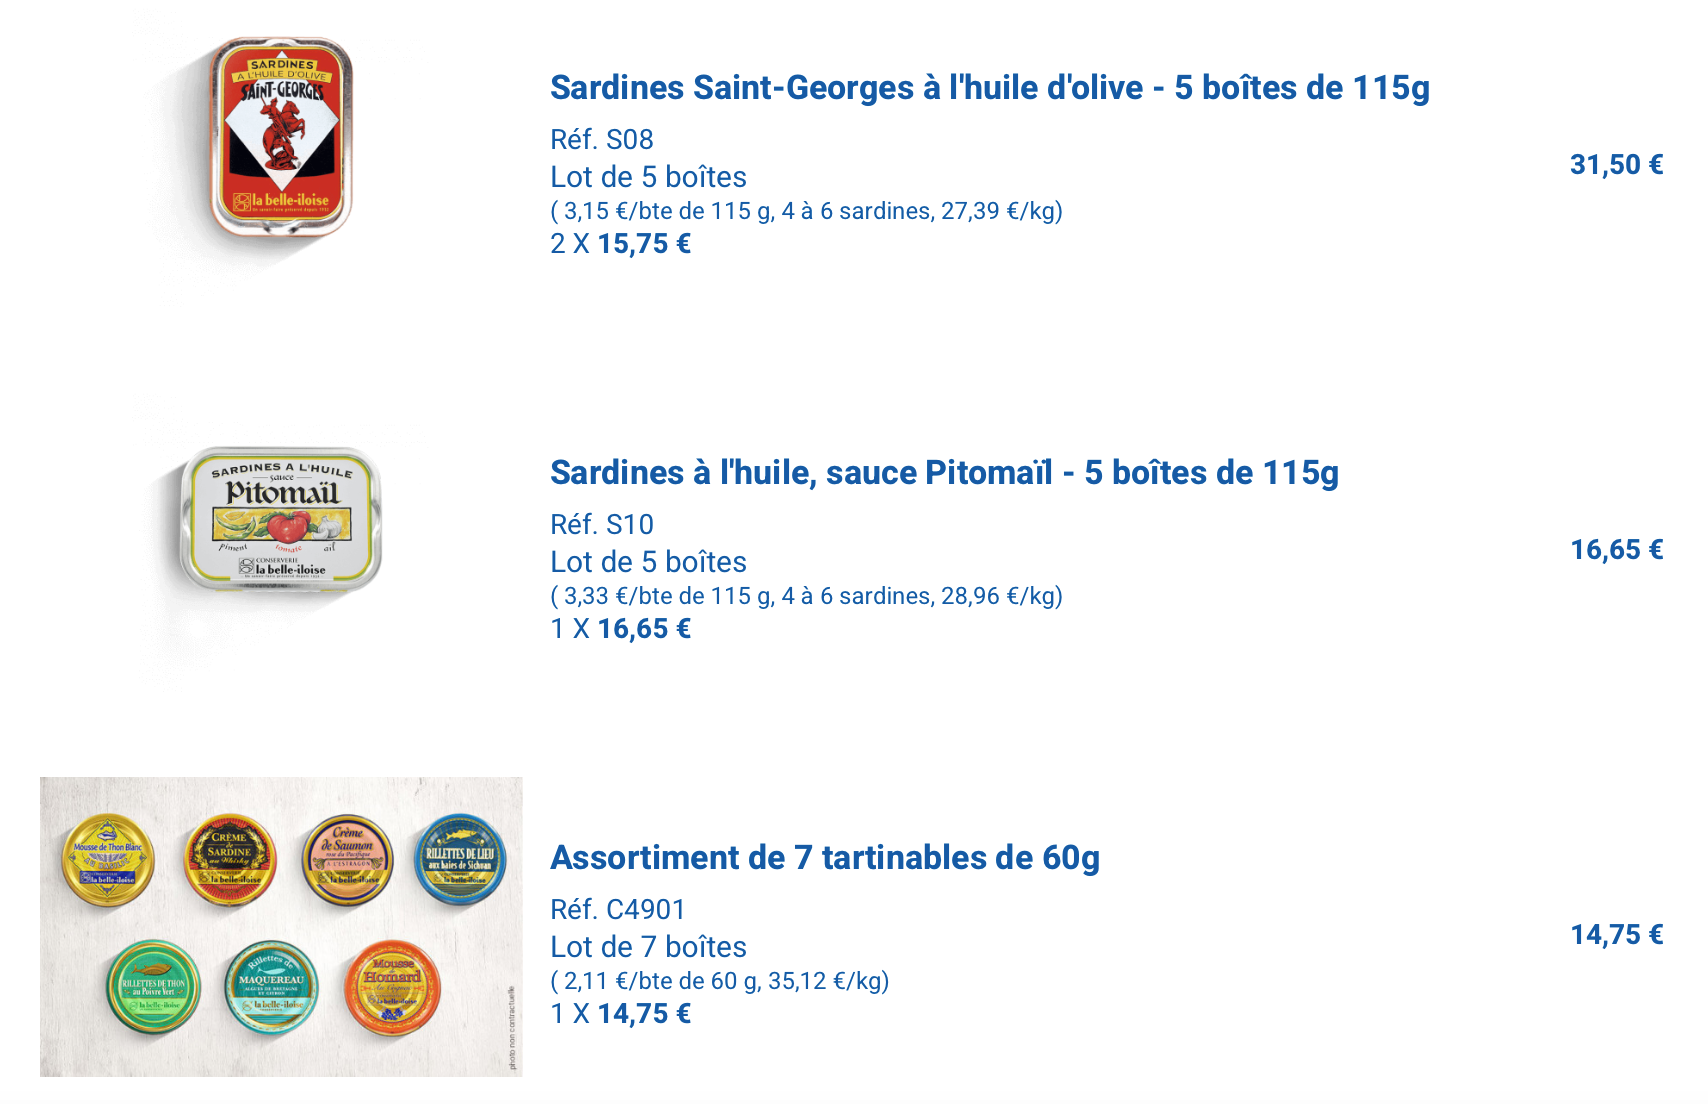Click the Rillettes de Lieu blue tin
Viewport: 1708px width, 1104px height.
[x=460, y=859]
